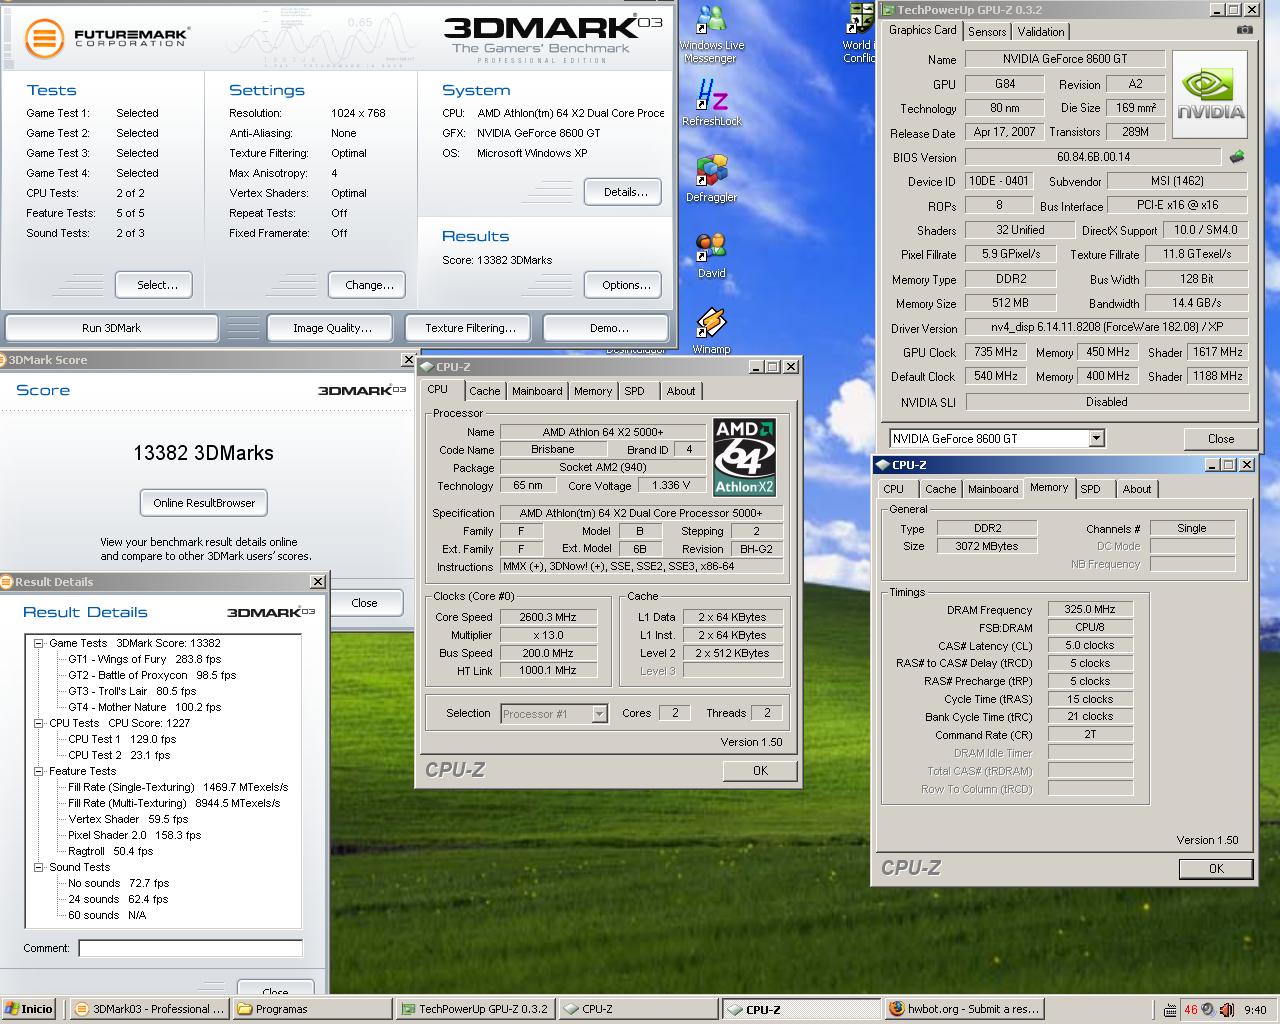Select the Ragtroll 50.4 fps result row
This screenshot has height=1024, width=1280.
click(111, 851)
